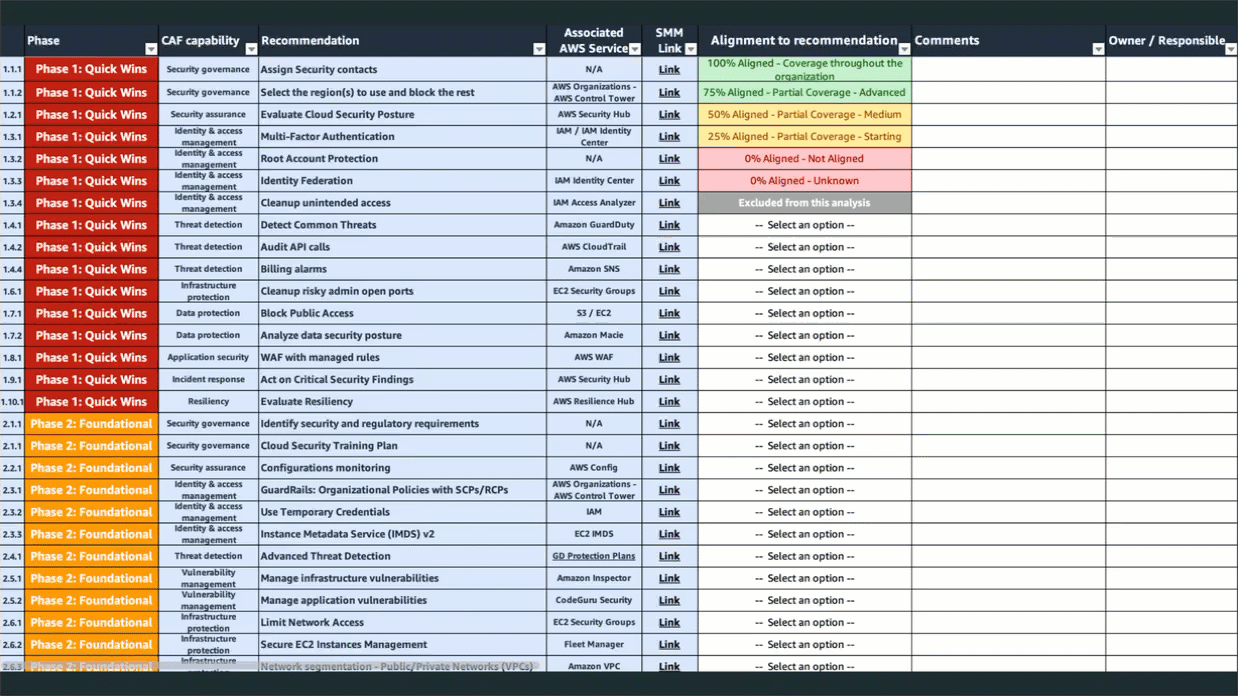Open the Link for Use Temporary Credentials
The width and height of the screenshot is (1238, 696).
(x=669, y=512)
